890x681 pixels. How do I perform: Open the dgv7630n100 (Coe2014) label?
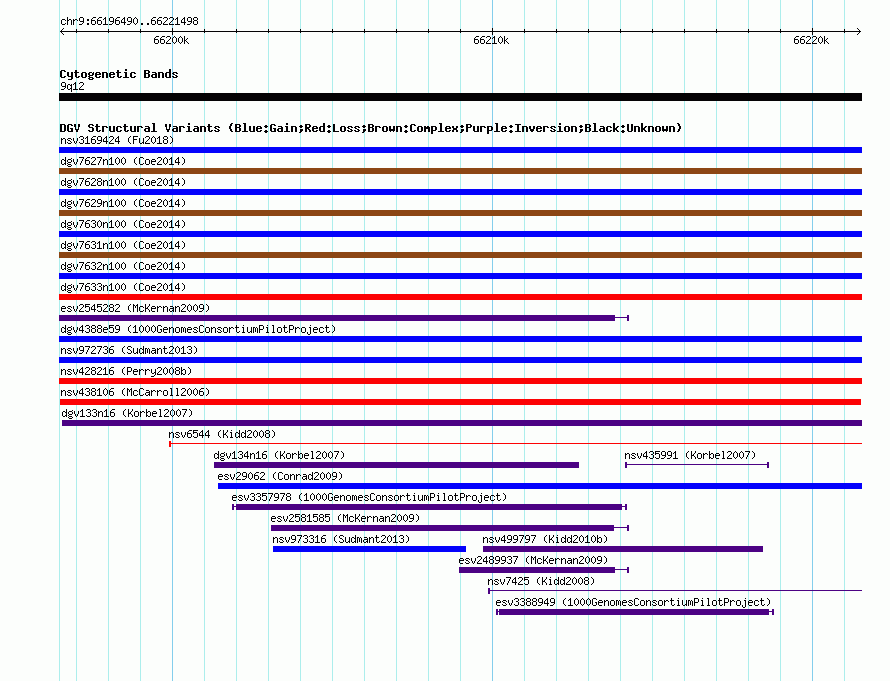pos(123,224)
